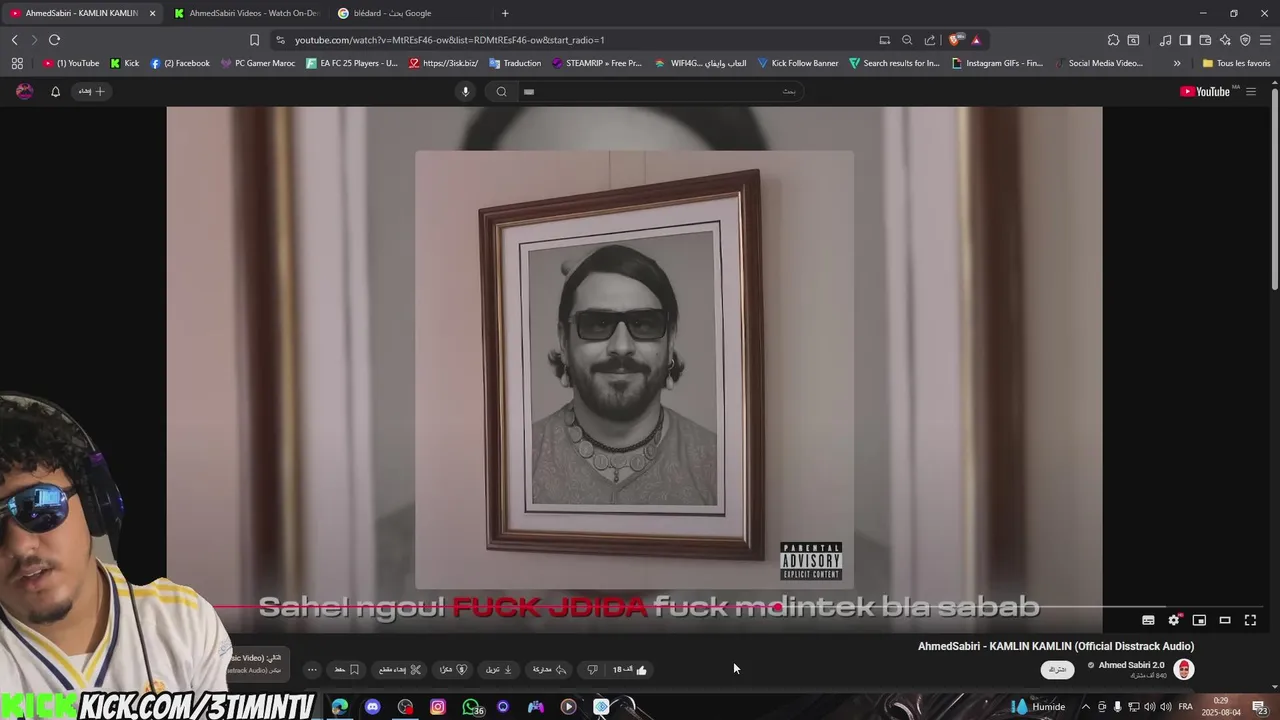Open Instagram taskbar icon
Screen dimensions: 1280x720
[438, 707]
